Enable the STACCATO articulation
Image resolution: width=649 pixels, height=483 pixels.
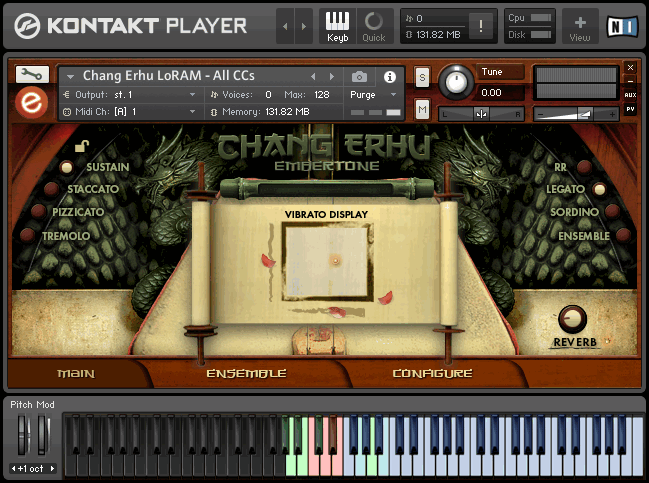click(x=51, y=189)
